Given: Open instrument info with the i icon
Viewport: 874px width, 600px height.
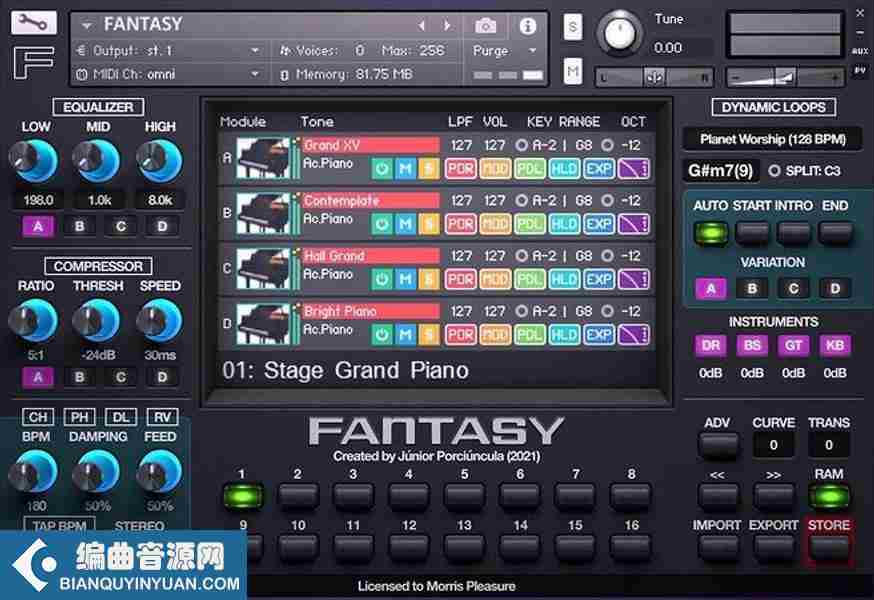Looking at the screenshot, I should (527, 26).
